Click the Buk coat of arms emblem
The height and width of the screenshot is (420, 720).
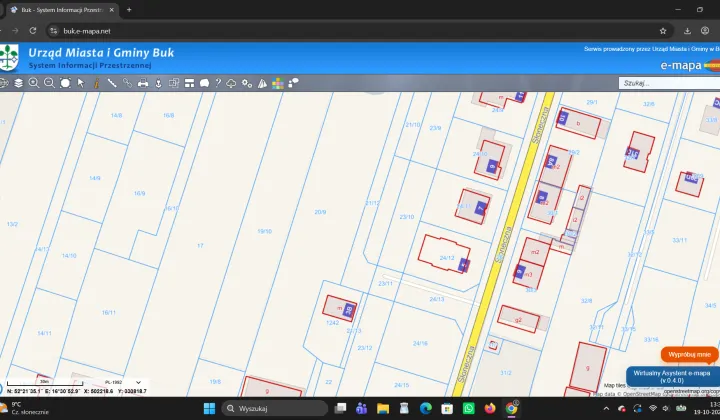pos(9,57)
